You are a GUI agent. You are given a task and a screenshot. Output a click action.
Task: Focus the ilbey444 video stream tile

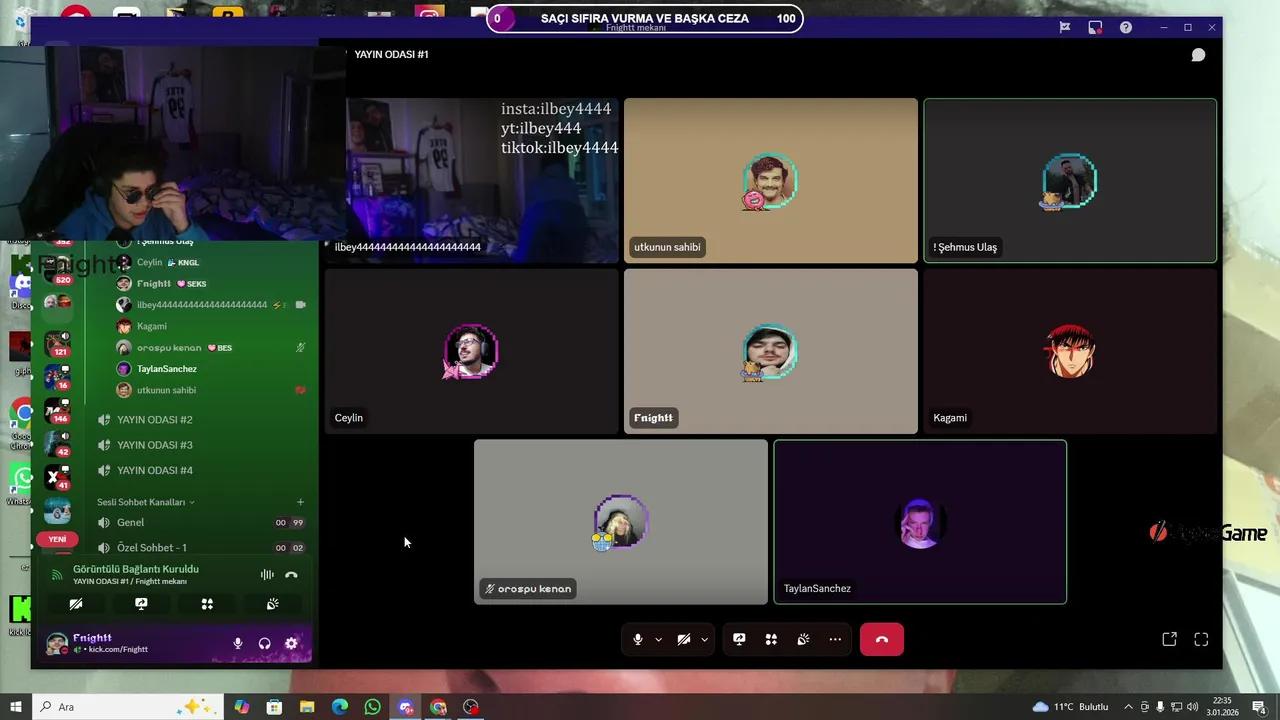pyautogui.click(x=471, y=181)
